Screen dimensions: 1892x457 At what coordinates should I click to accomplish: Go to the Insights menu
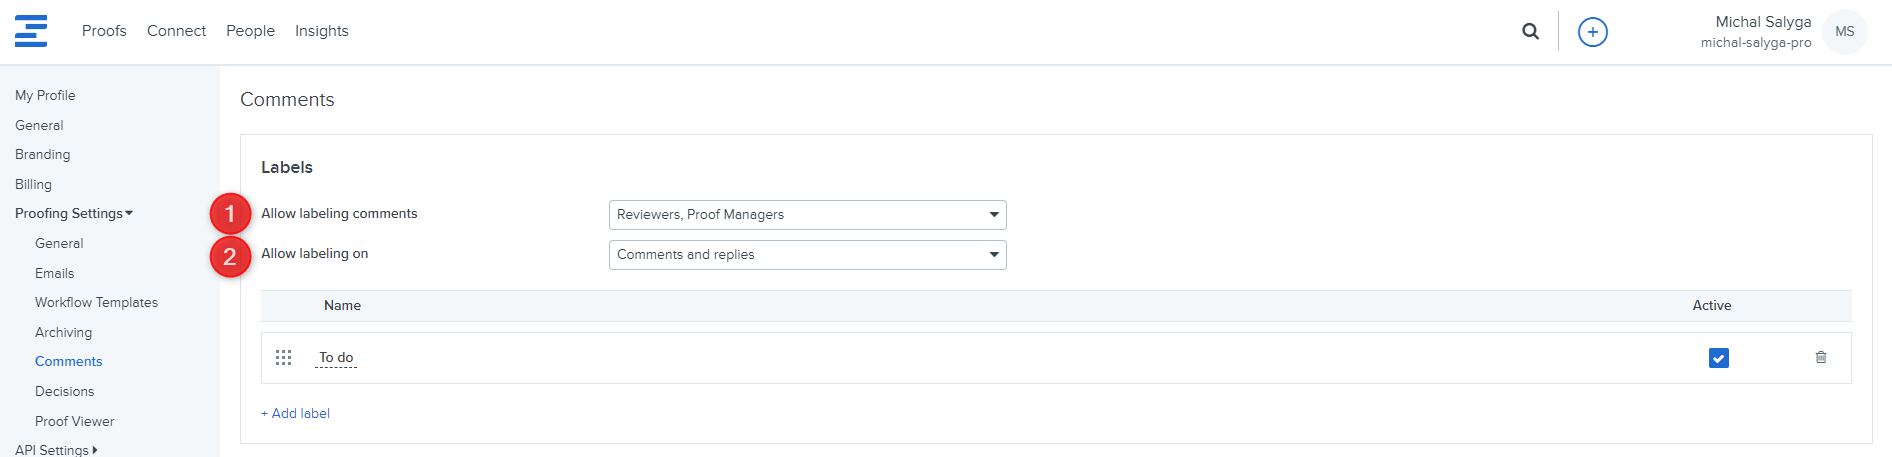[x=321, y=31]
